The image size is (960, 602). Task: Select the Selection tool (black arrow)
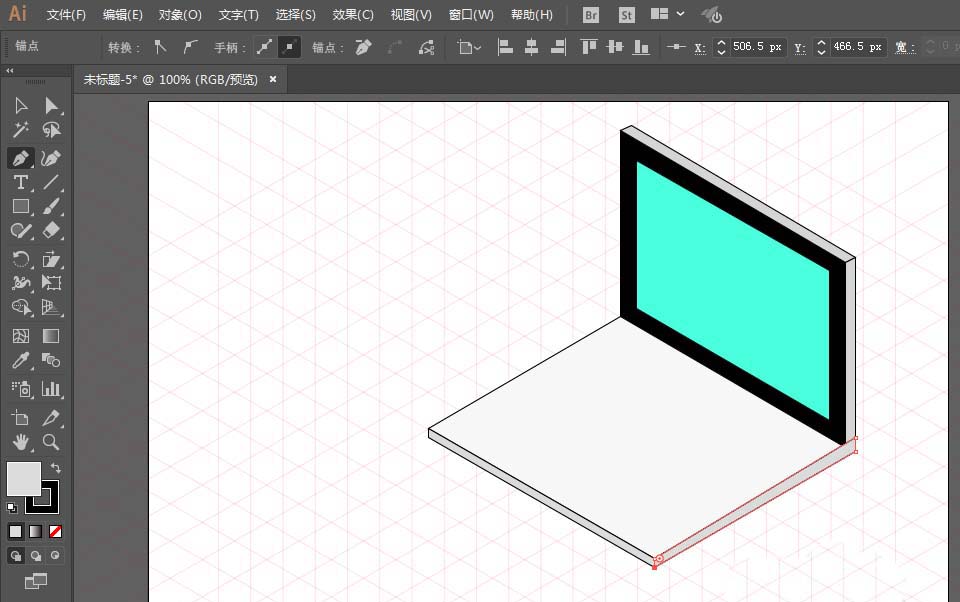tap(21, 105)
